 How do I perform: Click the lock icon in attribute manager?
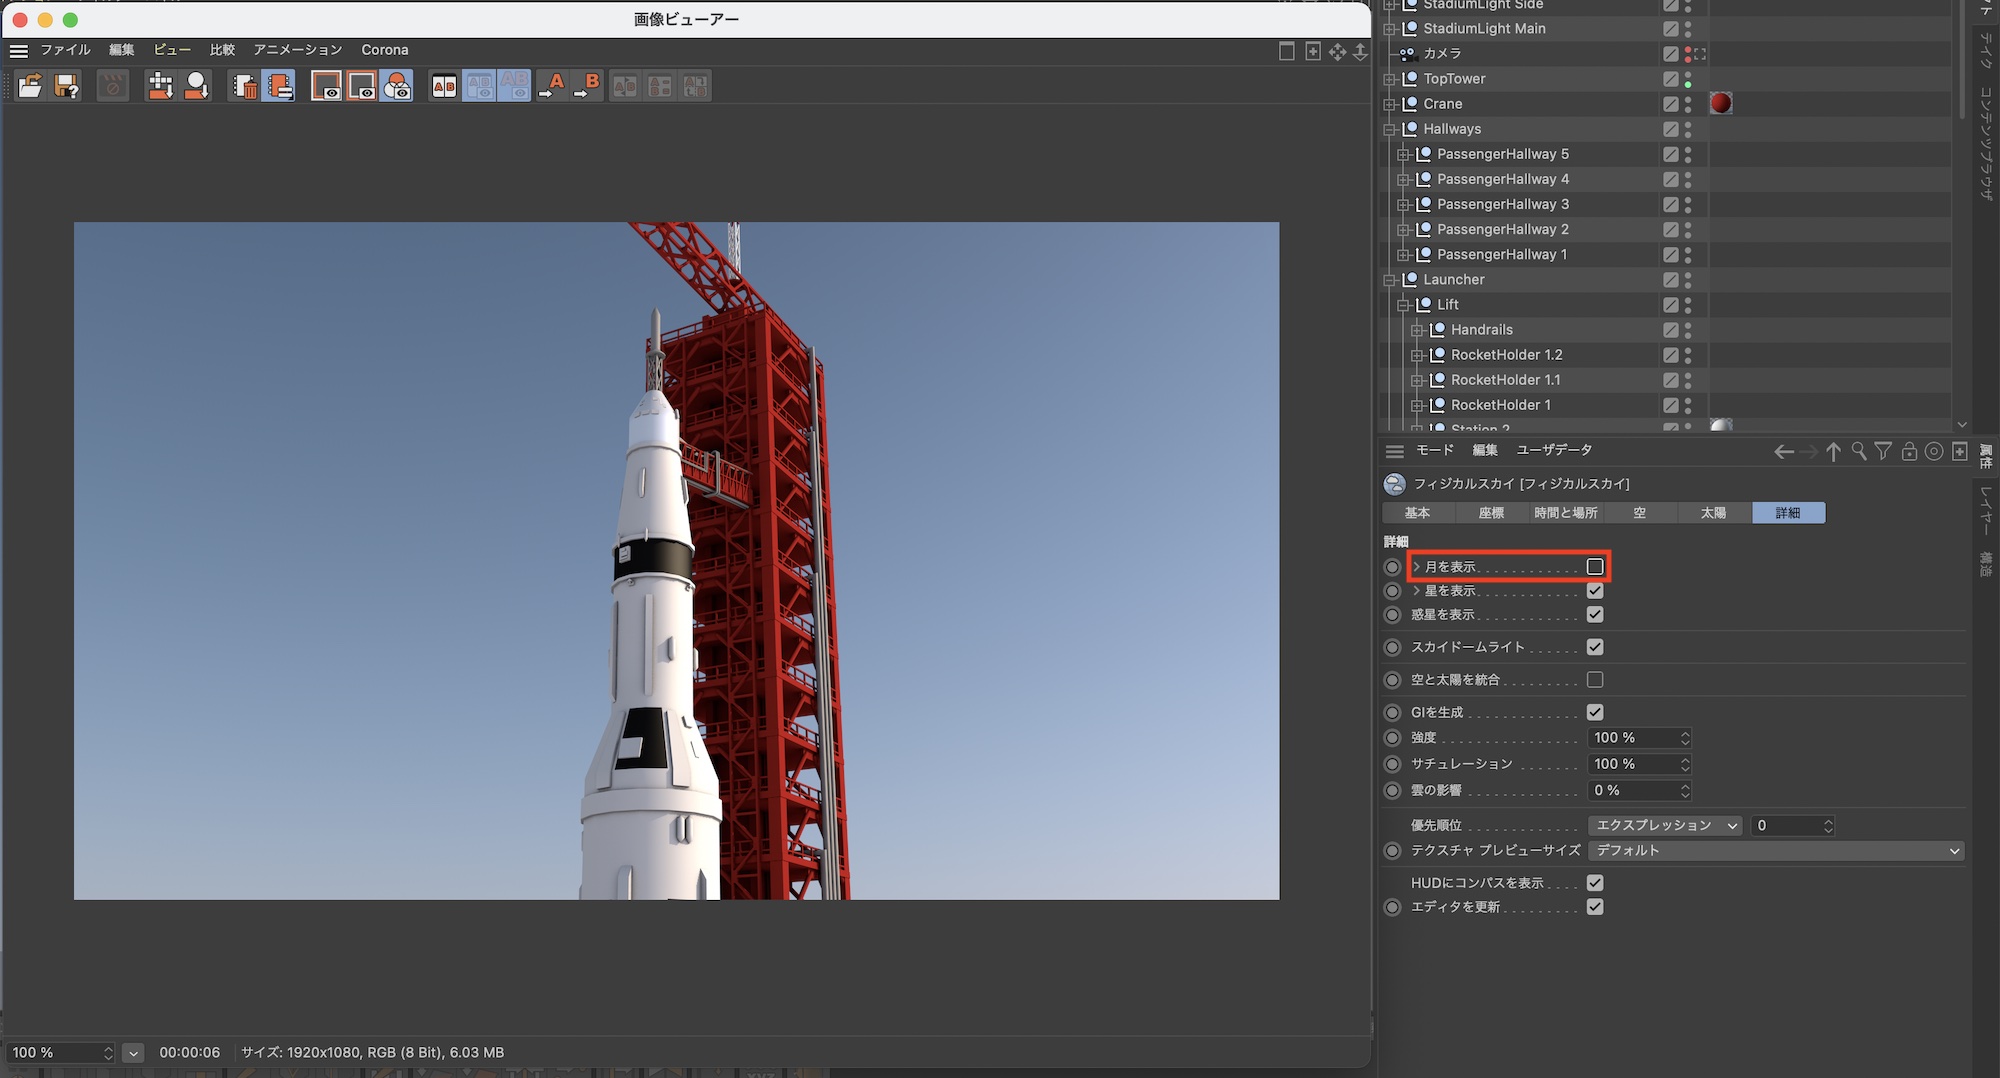(x=1909, y=452)
